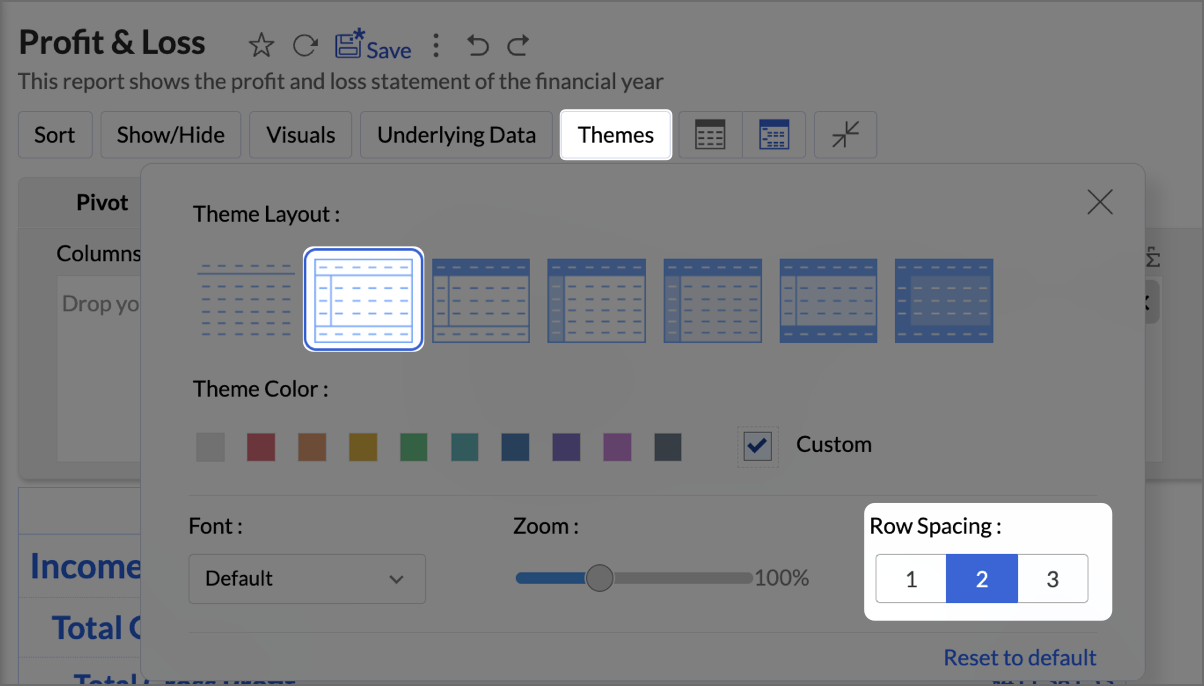Open the Sort options
This screenshot has height=686, width=1204.
point(55,135)
